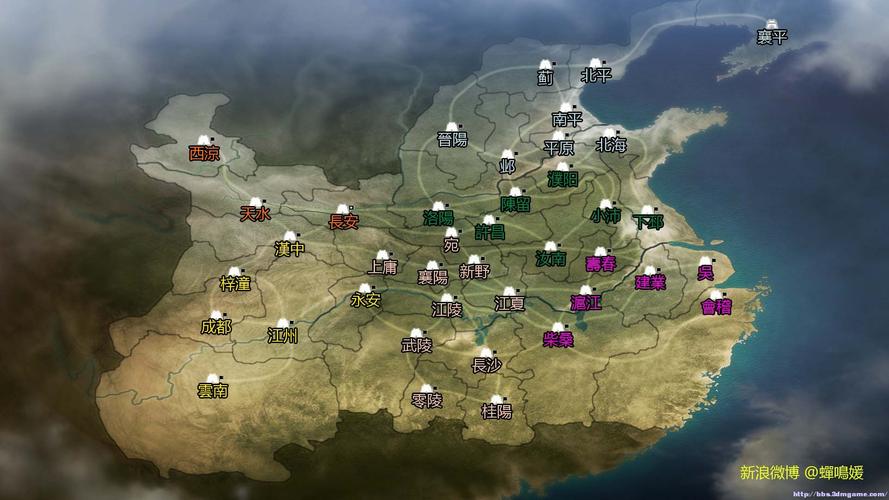
Task: Click the castle icon above 長安
Action: tap(343, 210)
